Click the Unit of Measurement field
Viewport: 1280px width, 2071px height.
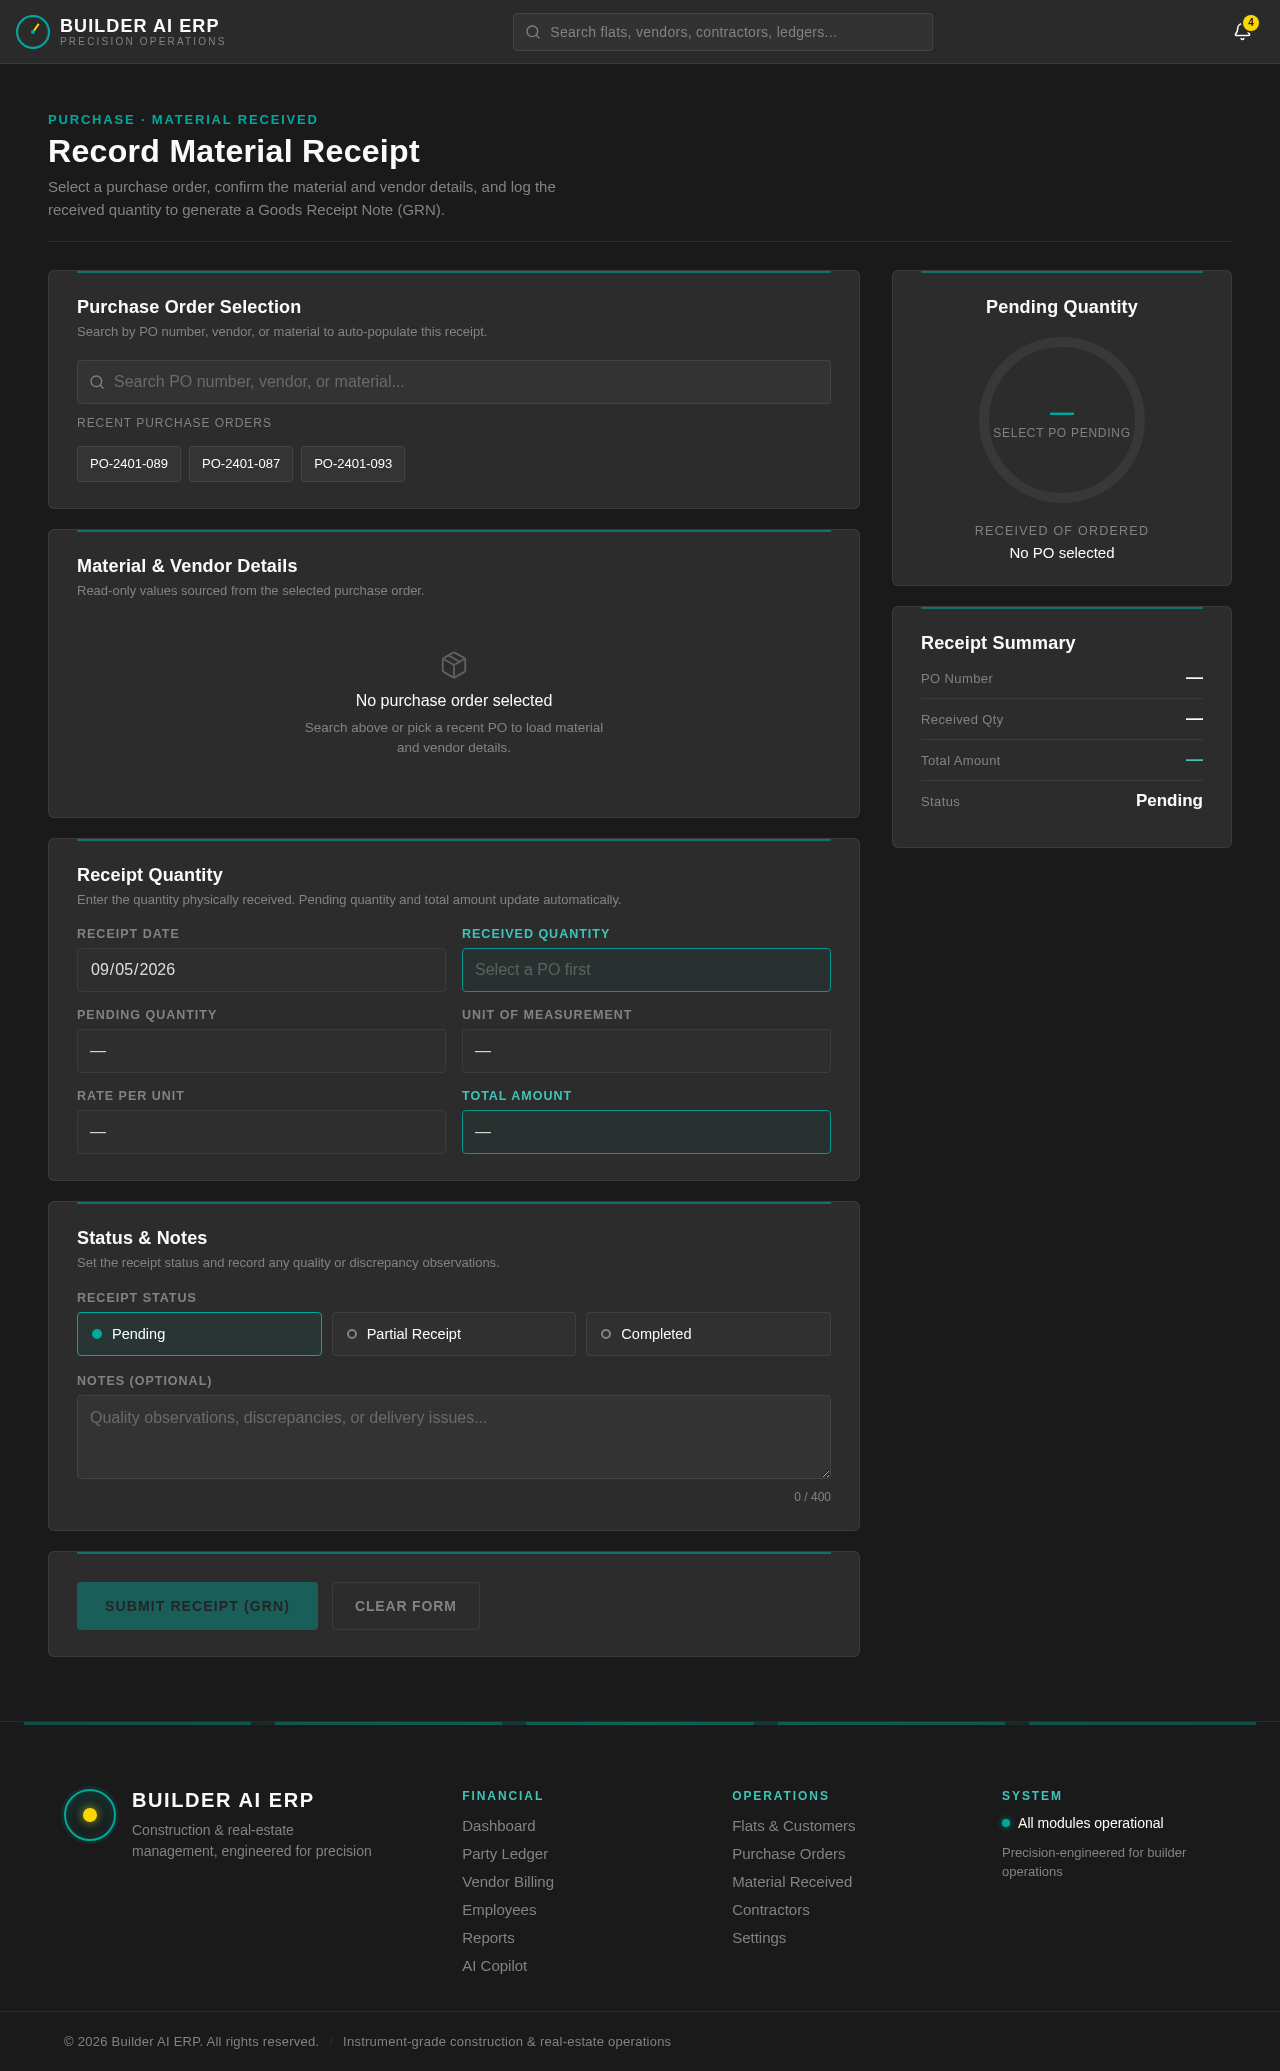coord(646,1051)
